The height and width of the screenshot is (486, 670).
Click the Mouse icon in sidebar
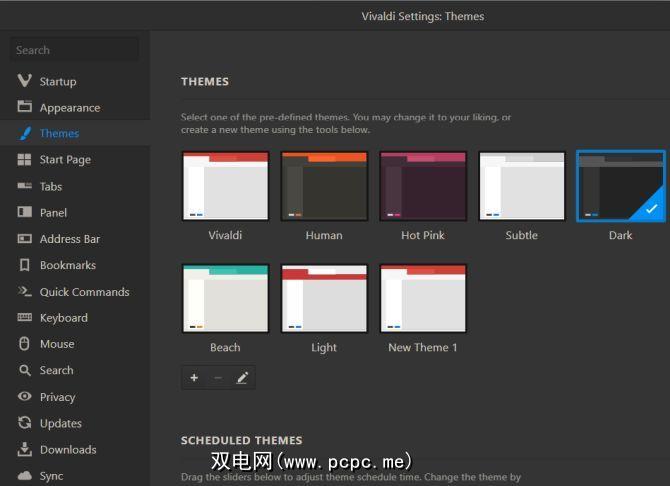point(24,344)
